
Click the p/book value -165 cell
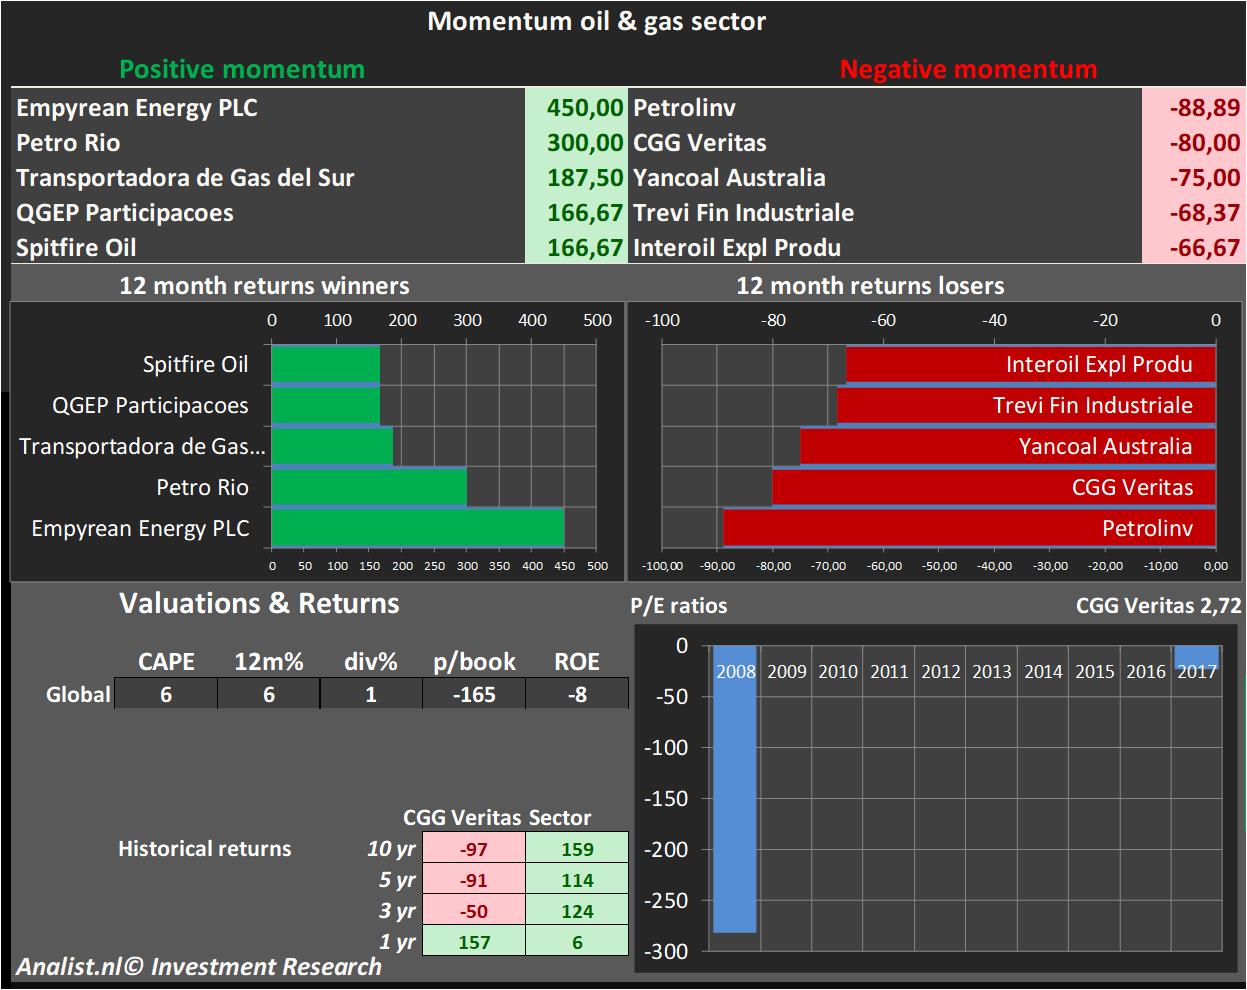[473, 694]
